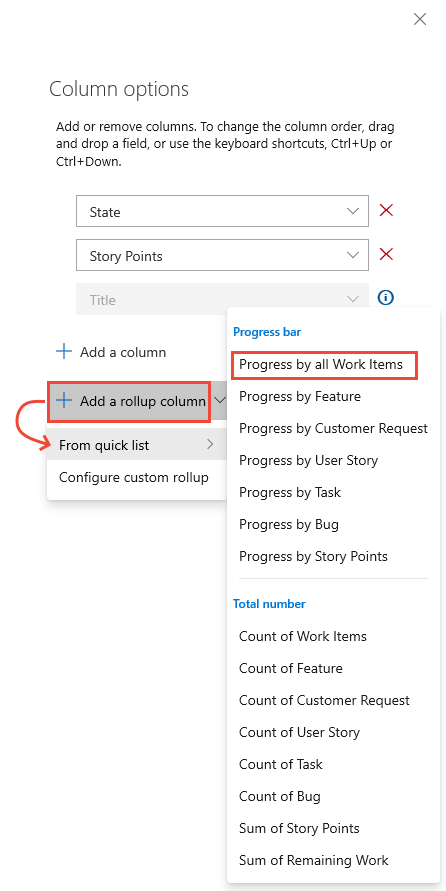Expand the rollup column split-button arrow

click(219, 401)
